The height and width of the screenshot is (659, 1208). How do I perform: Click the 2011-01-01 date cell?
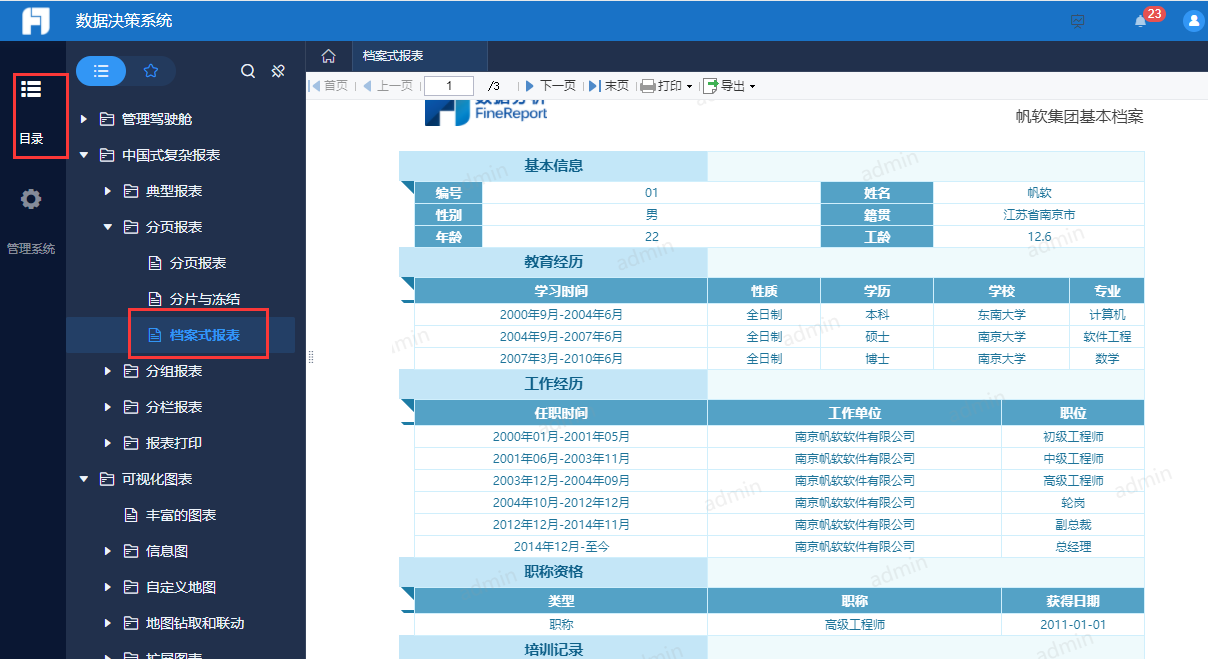(1073, 625)
